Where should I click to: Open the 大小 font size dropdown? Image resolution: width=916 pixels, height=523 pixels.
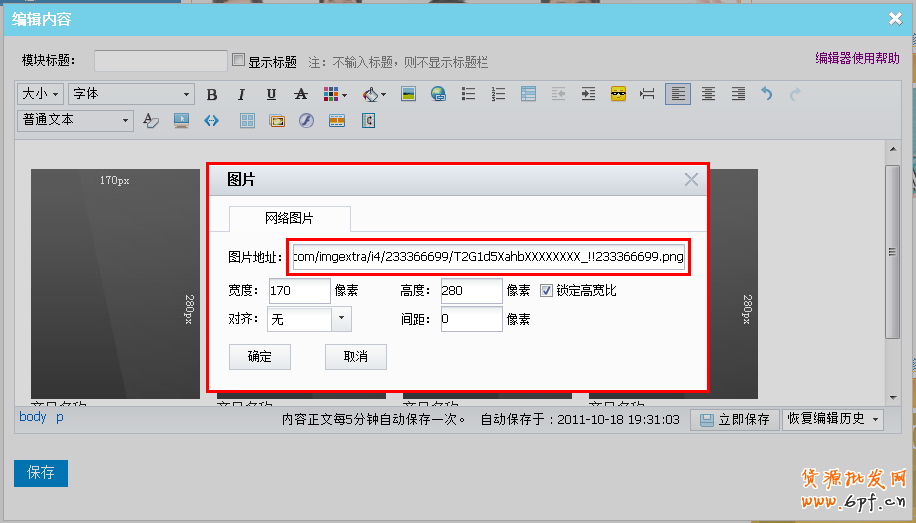[x=41, y=94]
